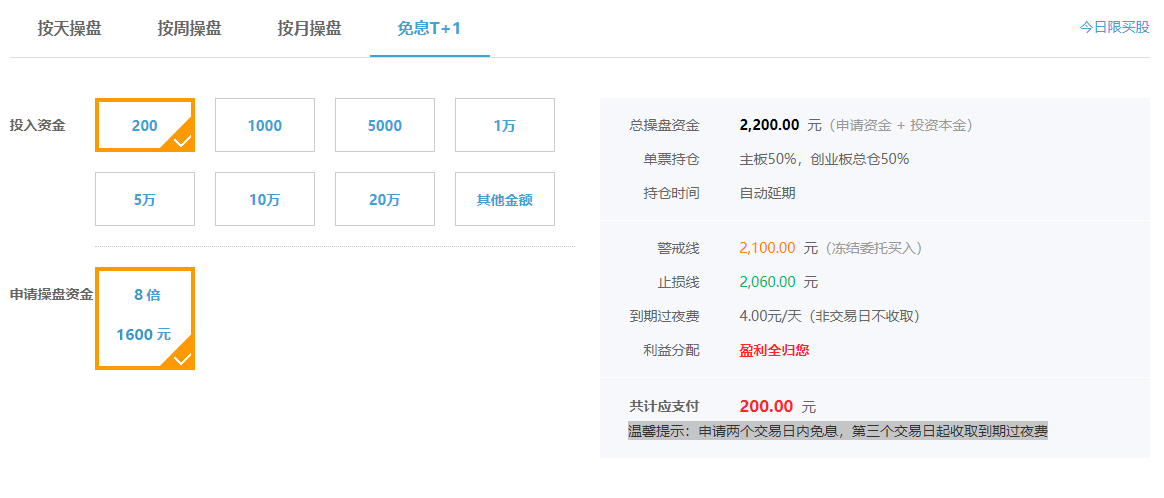Click the 到期过夜费 label
Screen dimensions: 1164x498
(x=664, y=316)
